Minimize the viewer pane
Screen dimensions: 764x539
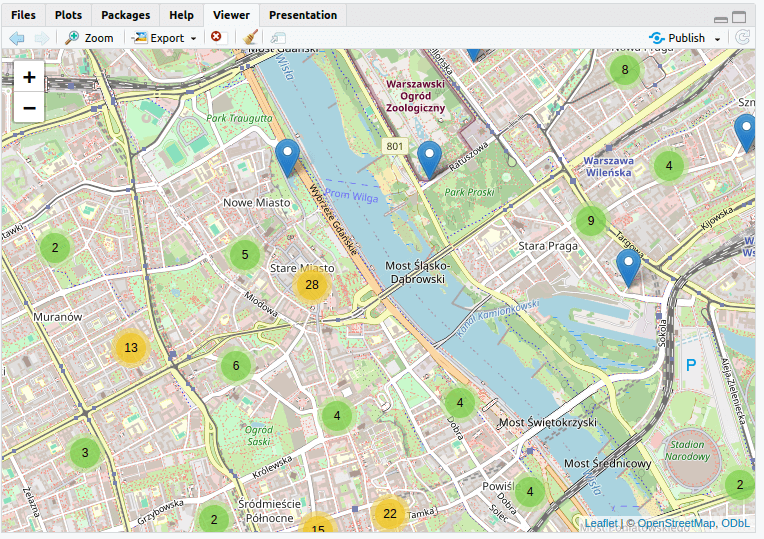721,19
